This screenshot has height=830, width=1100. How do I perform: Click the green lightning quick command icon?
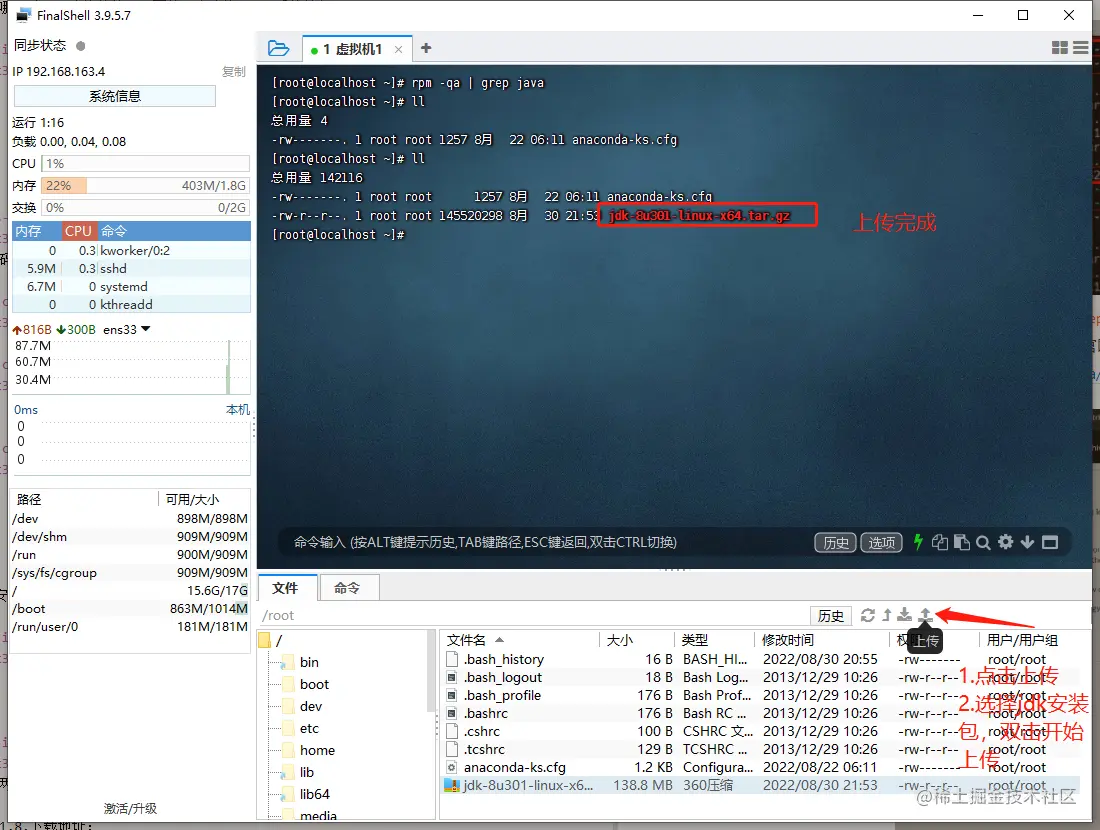tap(918, 542)
